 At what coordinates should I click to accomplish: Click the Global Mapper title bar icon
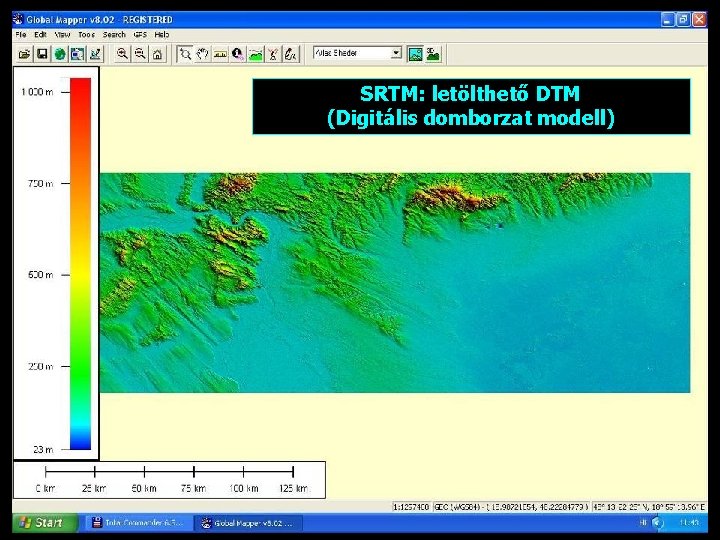18,19
